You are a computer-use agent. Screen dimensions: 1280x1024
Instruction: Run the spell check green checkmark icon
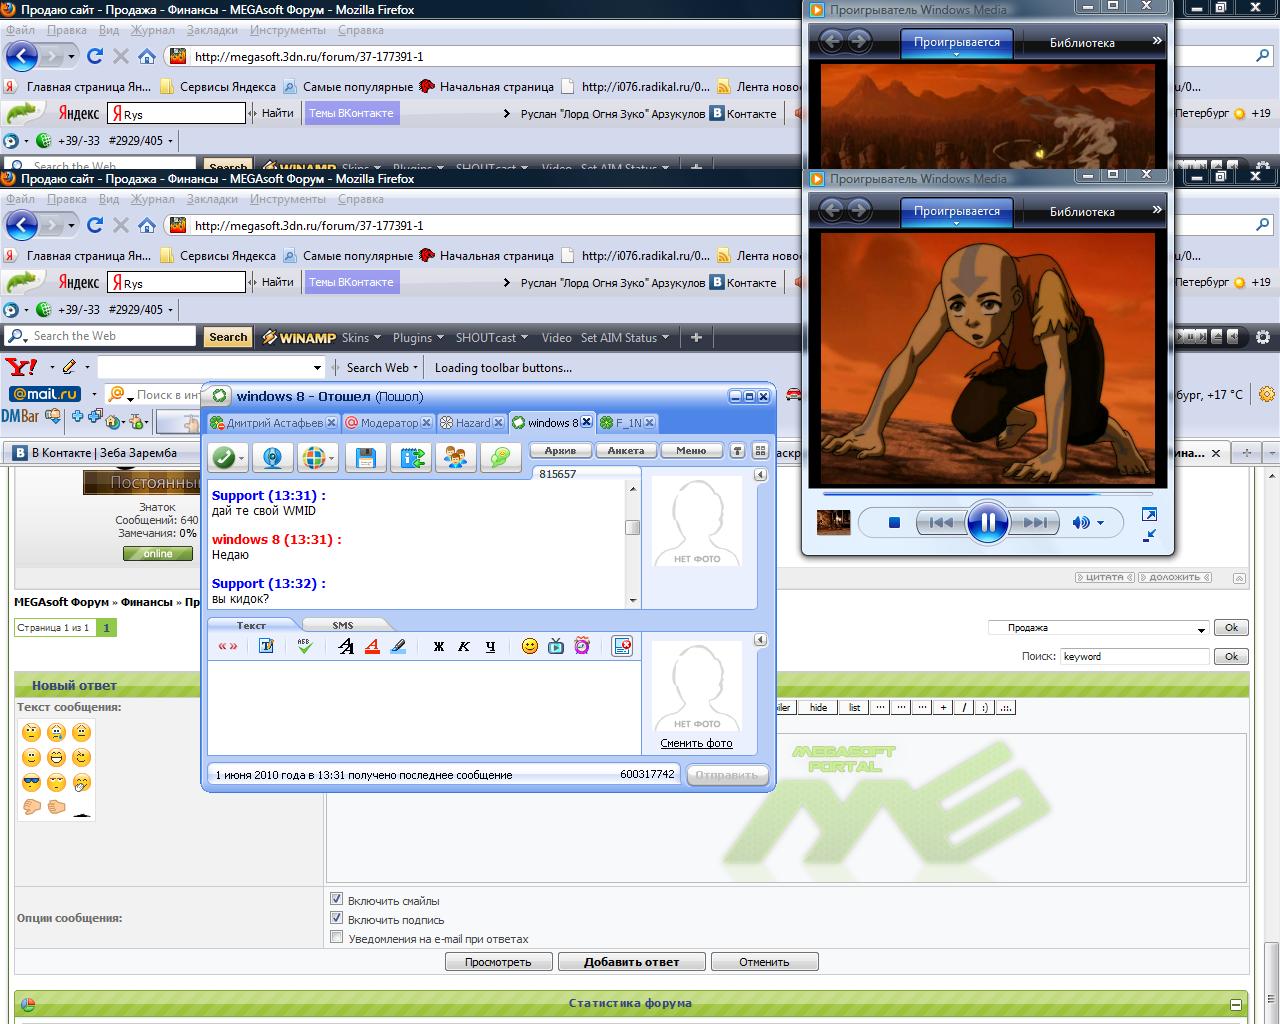[x=305, y=646]
